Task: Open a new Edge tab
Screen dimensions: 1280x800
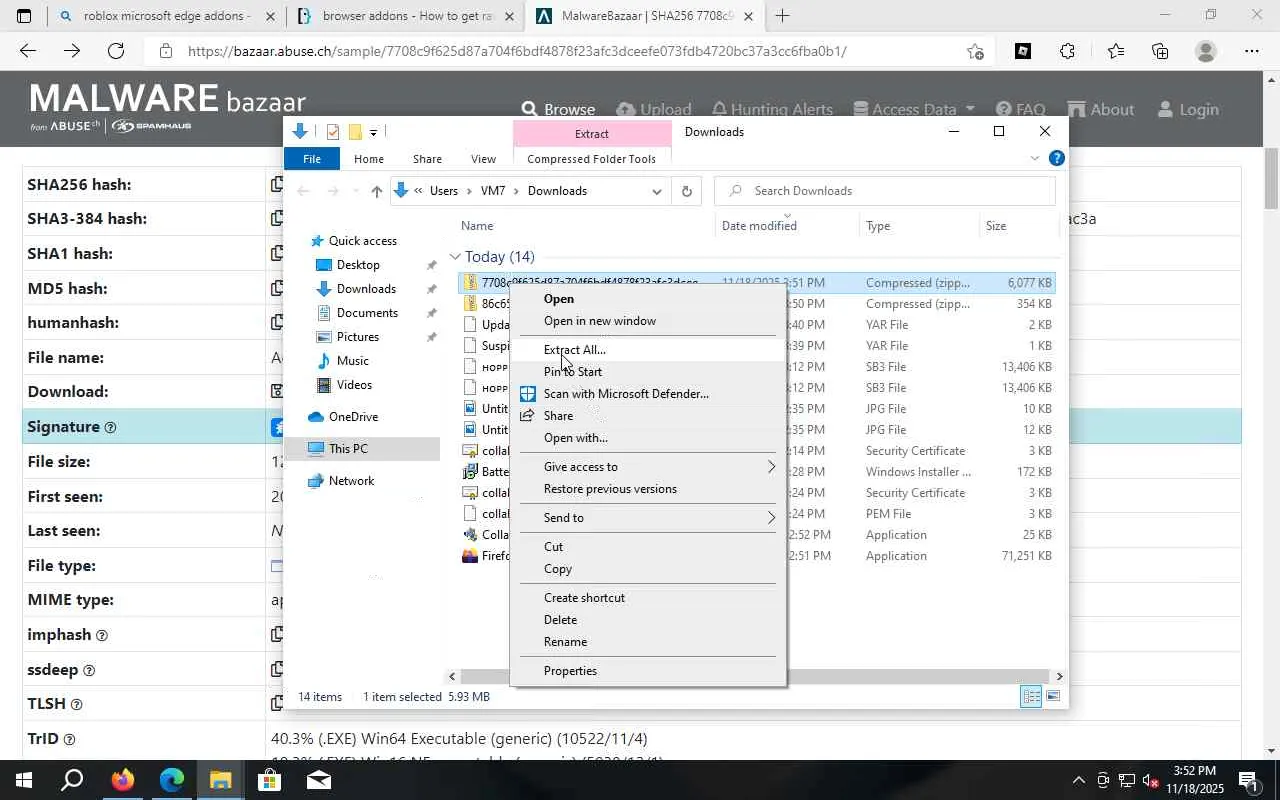Action: pyautogui.click(x=782, y=16)
